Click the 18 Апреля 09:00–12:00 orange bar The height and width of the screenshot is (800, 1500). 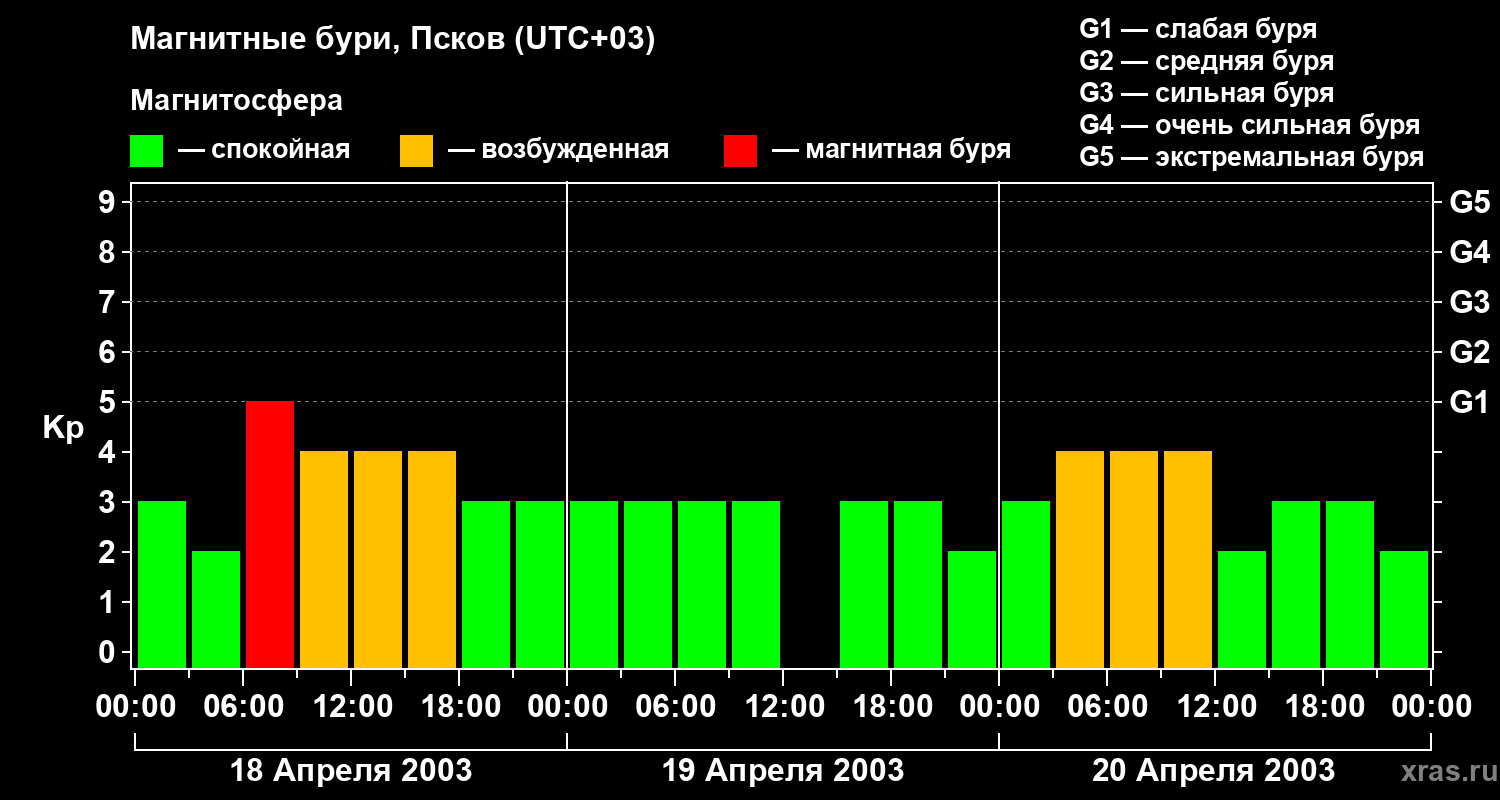(324, 559)
